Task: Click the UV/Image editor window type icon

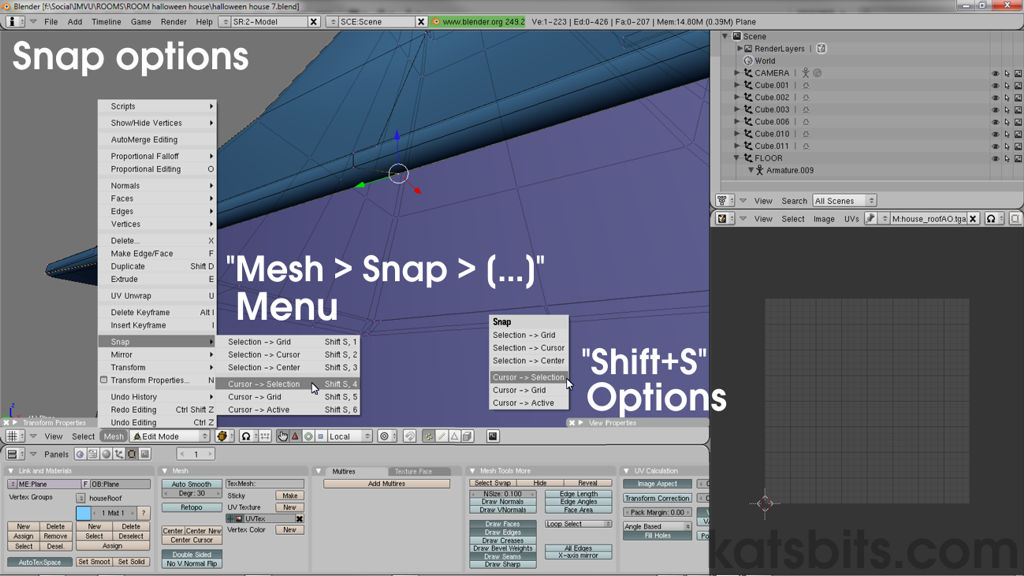Action: click(724, 219)
